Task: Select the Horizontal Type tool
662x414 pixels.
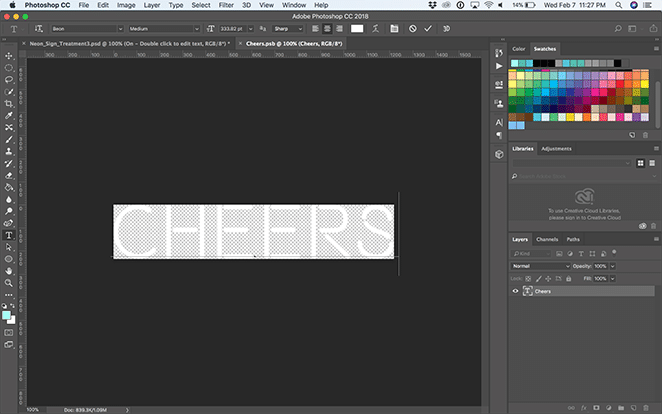Action: tap(9, 236)
